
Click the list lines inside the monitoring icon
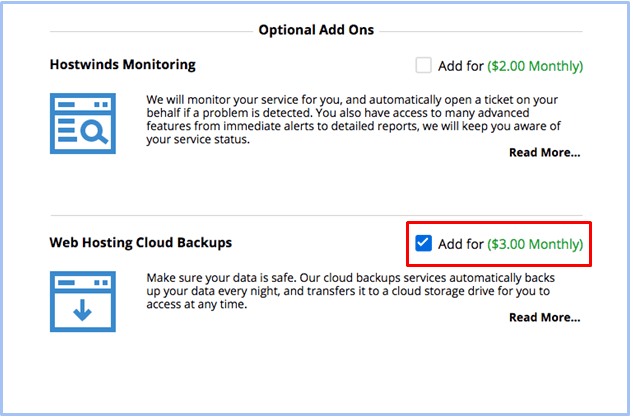pos(67,130)
